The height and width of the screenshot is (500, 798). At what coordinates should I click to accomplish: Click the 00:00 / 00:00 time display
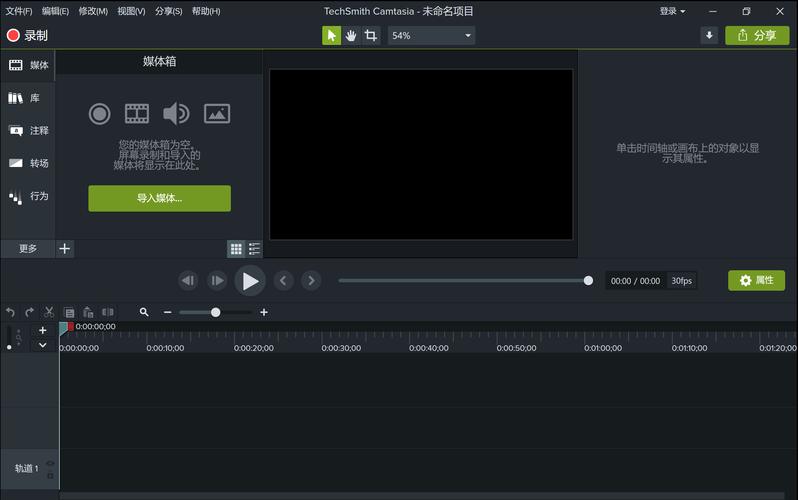635,281
